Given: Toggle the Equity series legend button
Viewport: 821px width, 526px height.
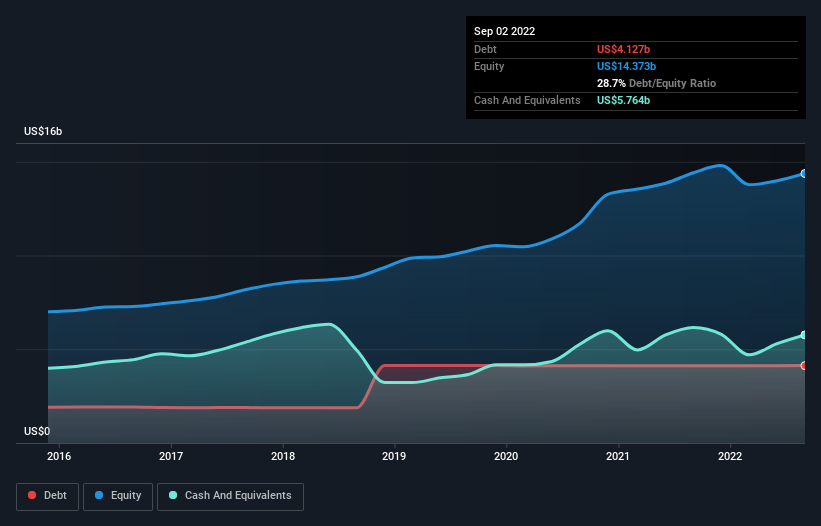Looking at the screenshot, I should (118, 496).
